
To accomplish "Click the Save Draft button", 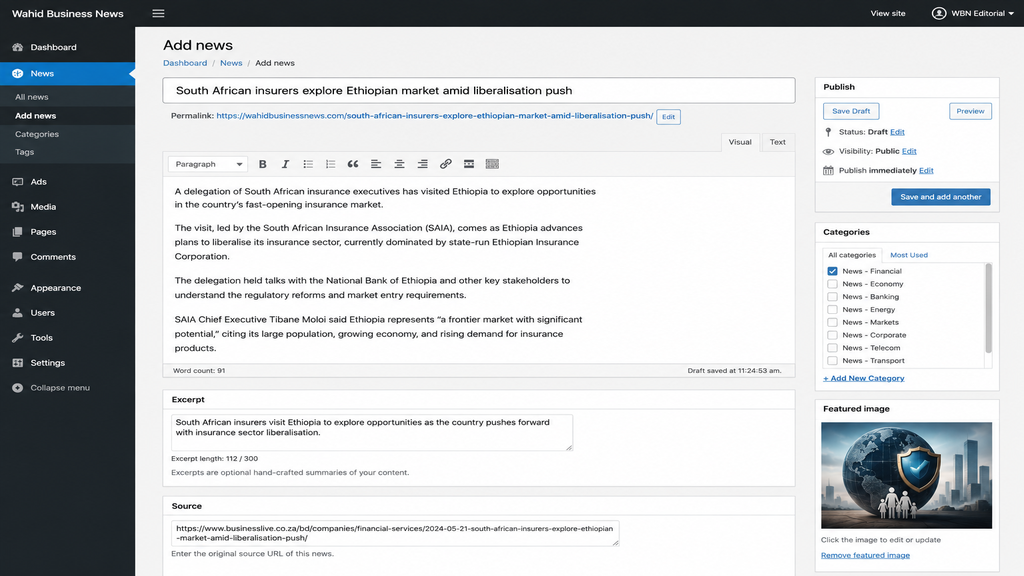I will (851, 111).
